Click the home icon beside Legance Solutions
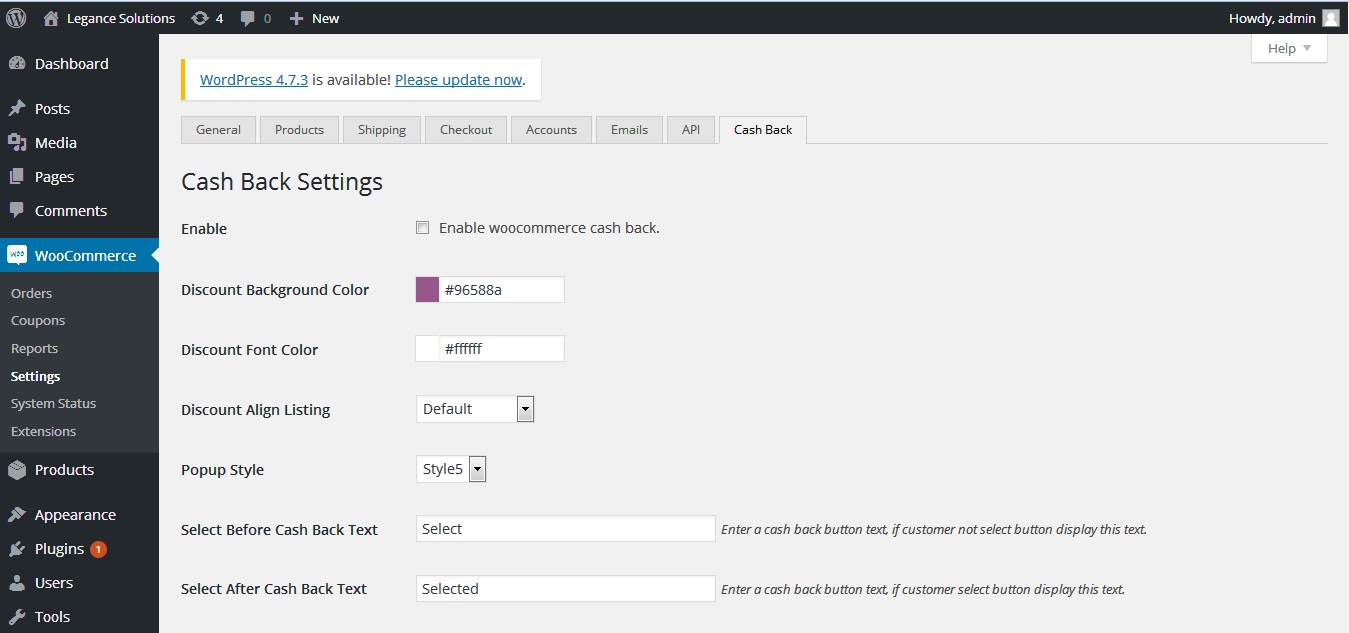Screen dimensions: 1349x633 (51, 18)
